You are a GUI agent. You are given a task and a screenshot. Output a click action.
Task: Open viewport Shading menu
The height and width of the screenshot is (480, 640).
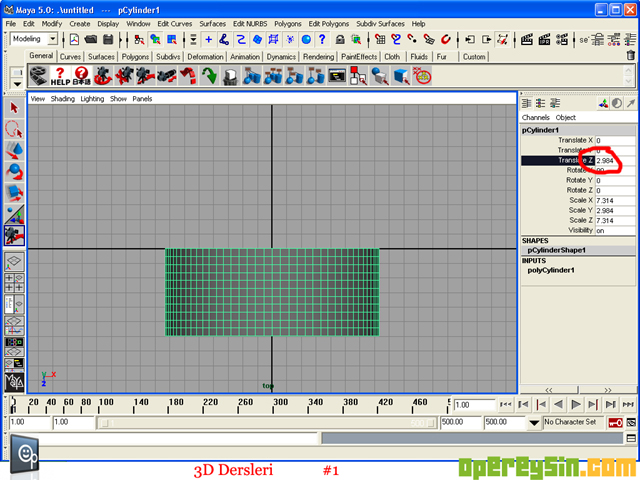click(62, 99)
